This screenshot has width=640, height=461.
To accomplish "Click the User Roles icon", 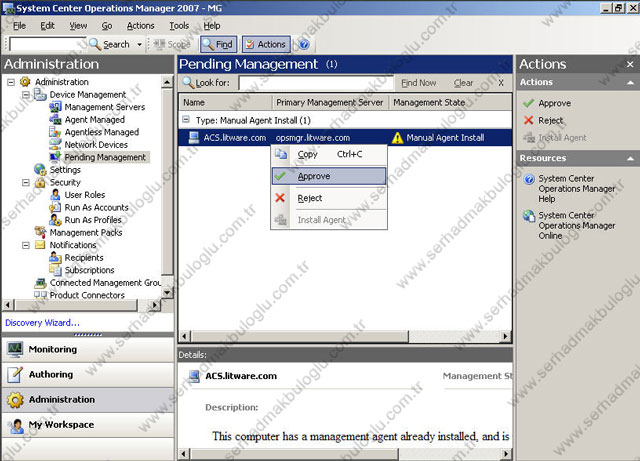I will point(55,195).
